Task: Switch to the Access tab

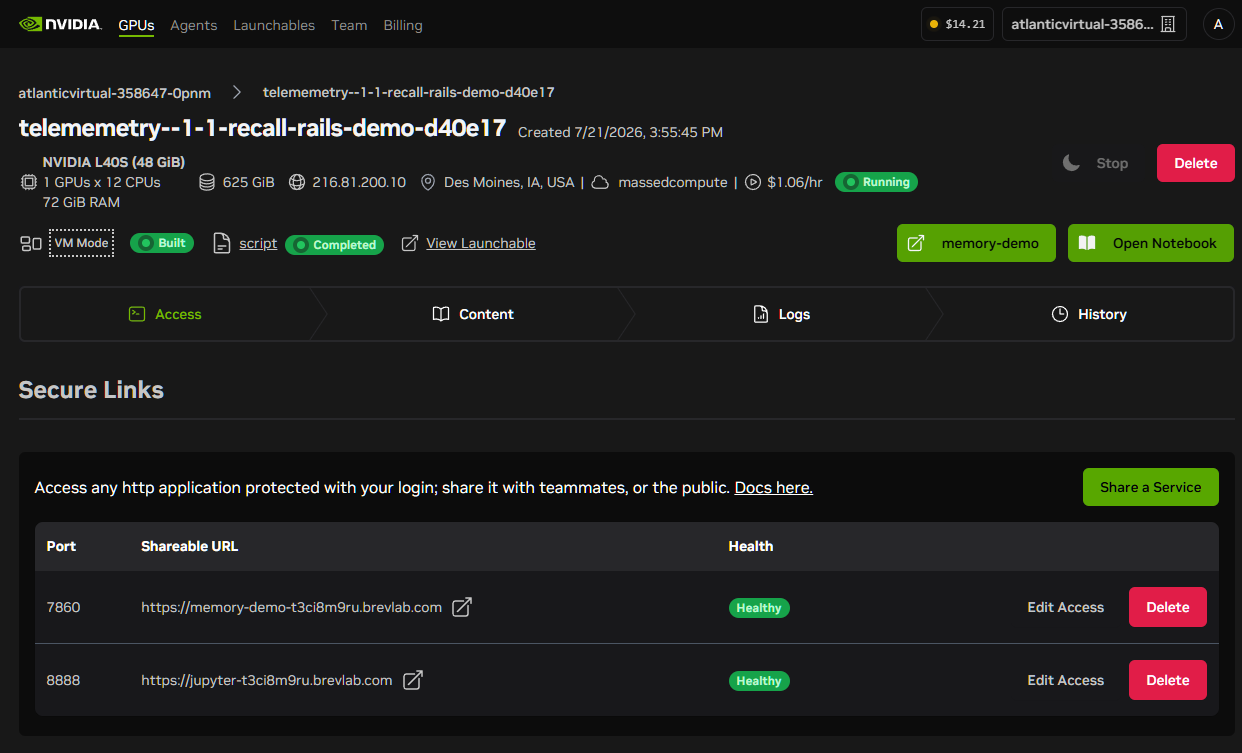Action: [x=166, y=314]
